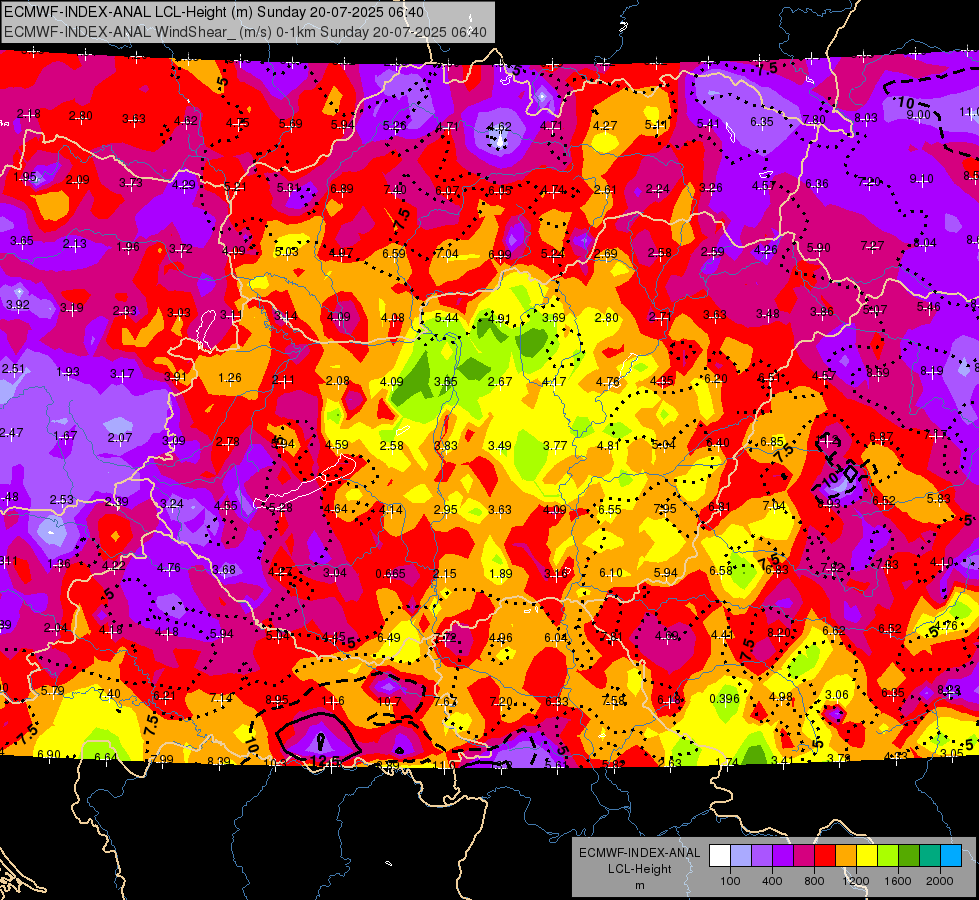979x900 pixels.
Task: Click the 0.665 wind shear value
Action: click(x=390, y=574)
